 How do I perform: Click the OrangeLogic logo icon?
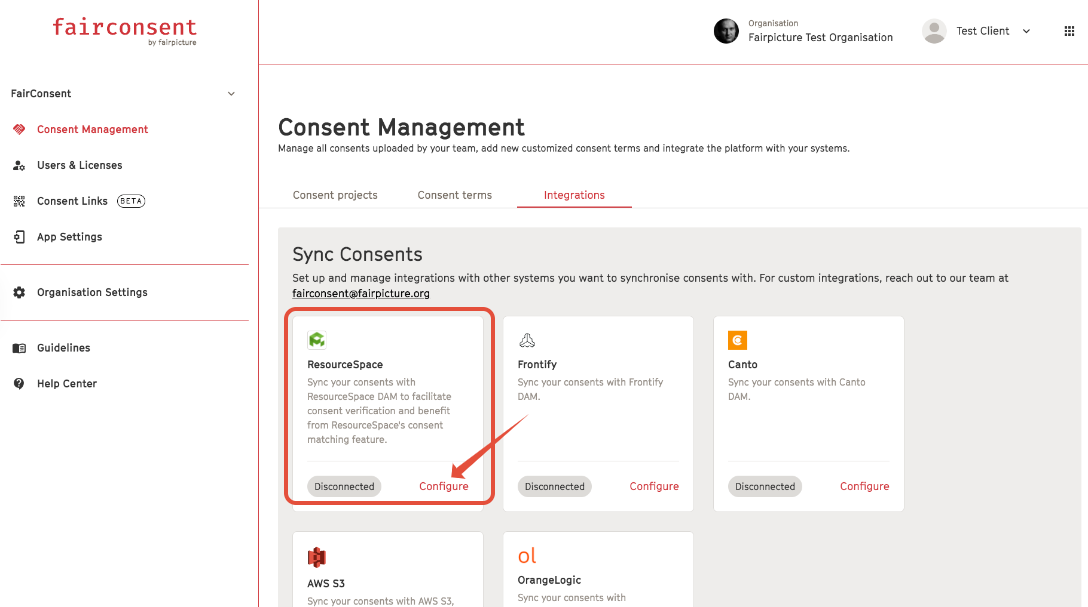(x=527, y=556)
